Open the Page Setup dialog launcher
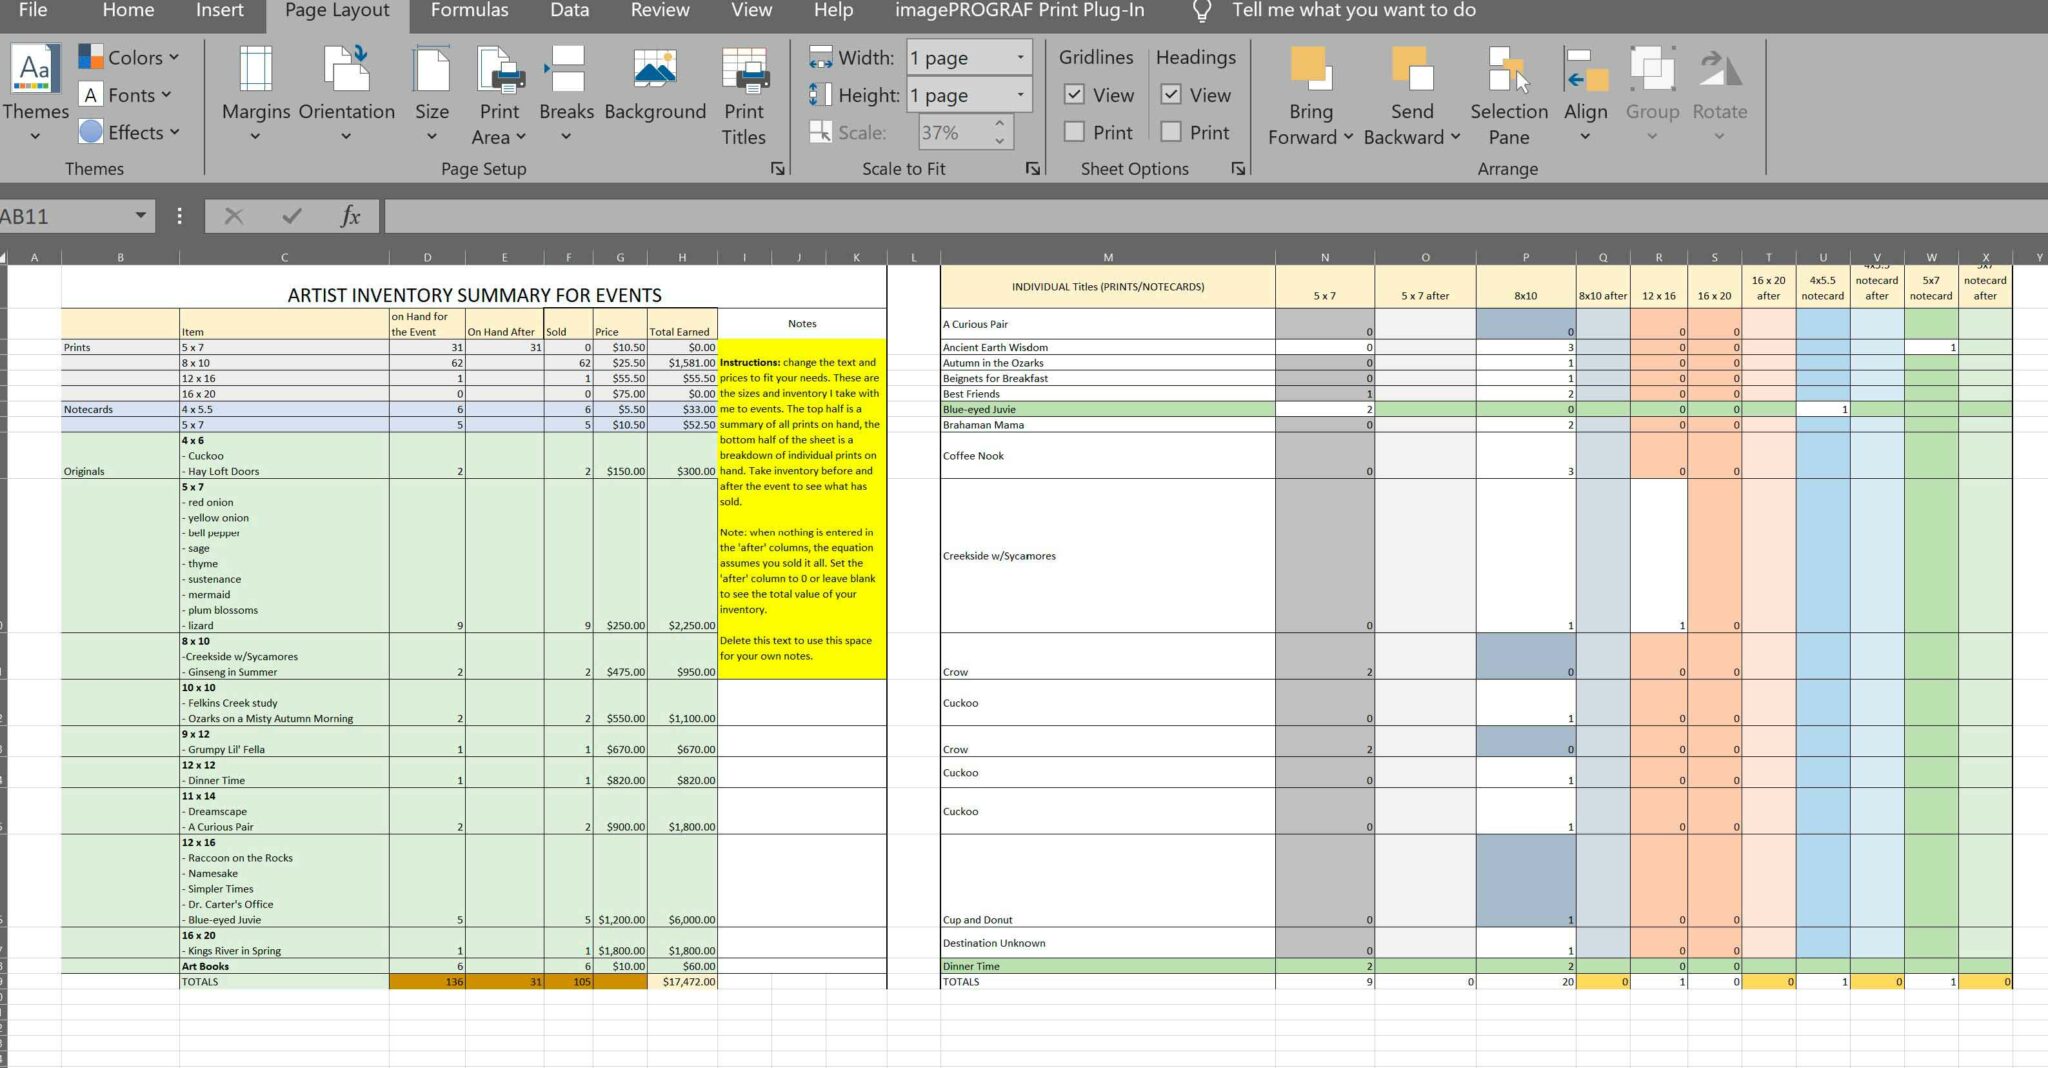The height and width of the screenshot is (1068, 2048). coord(778,168)
